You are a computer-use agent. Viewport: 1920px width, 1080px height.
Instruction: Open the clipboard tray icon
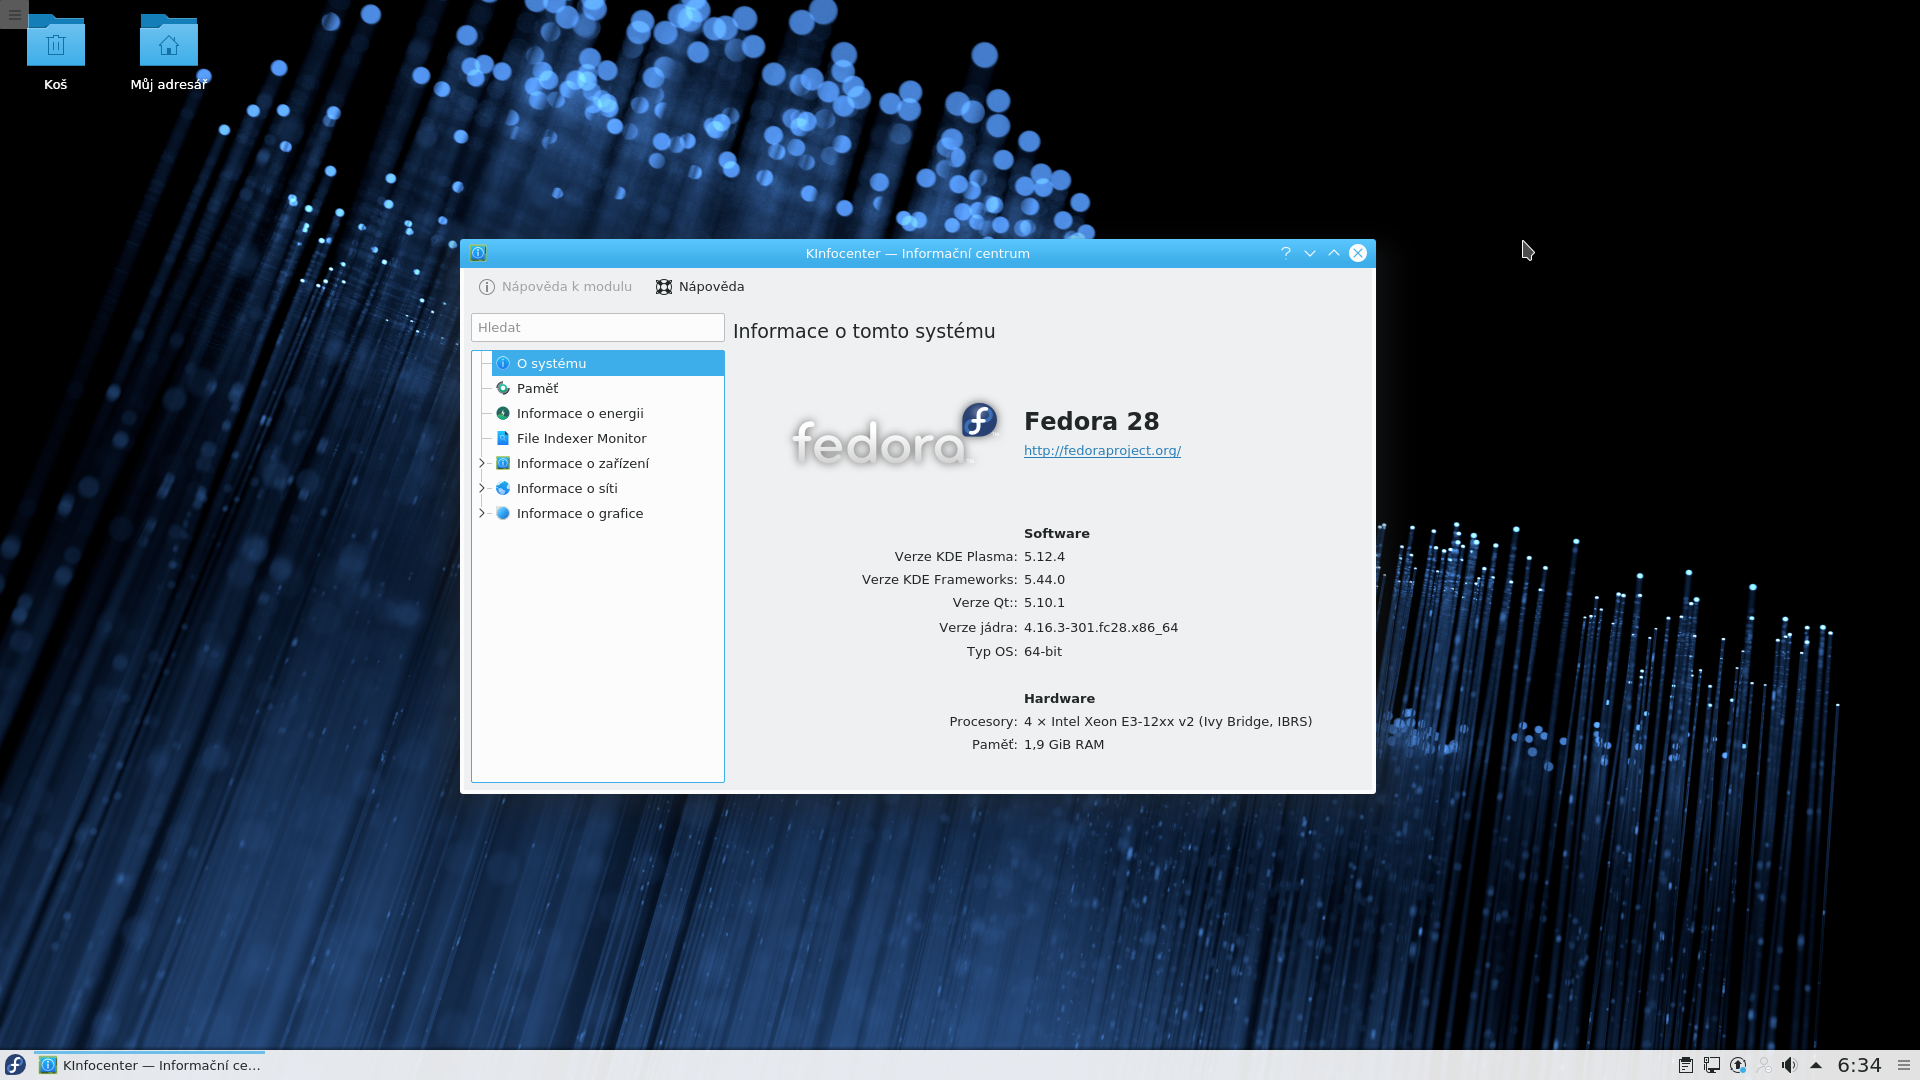pos(1686,1065)
